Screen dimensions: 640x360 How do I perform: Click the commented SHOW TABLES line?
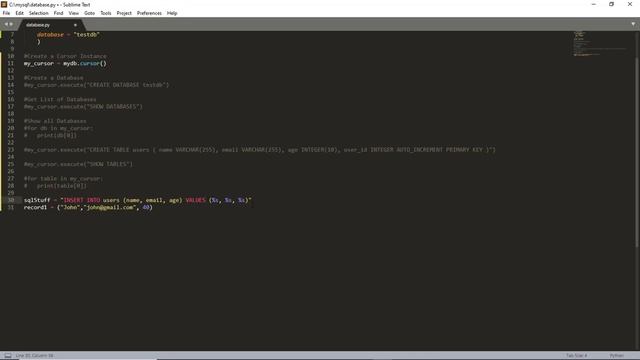pos(78,164)
